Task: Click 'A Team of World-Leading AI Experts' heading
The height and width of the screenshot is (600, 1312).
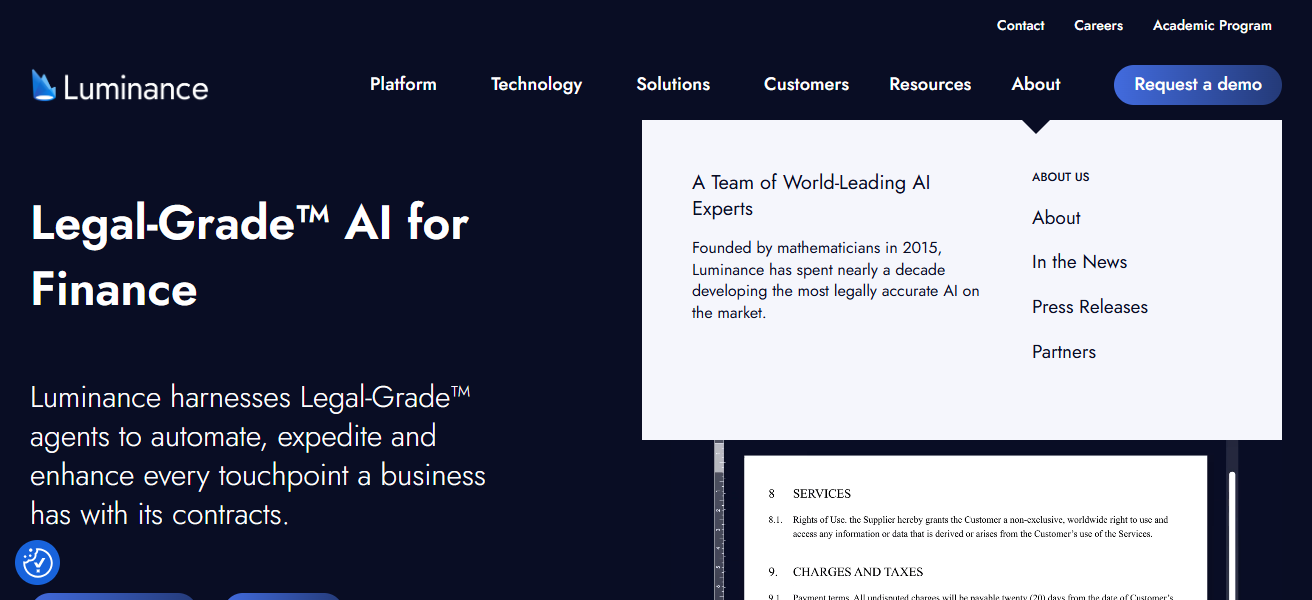Action: (x=811, y=195)
